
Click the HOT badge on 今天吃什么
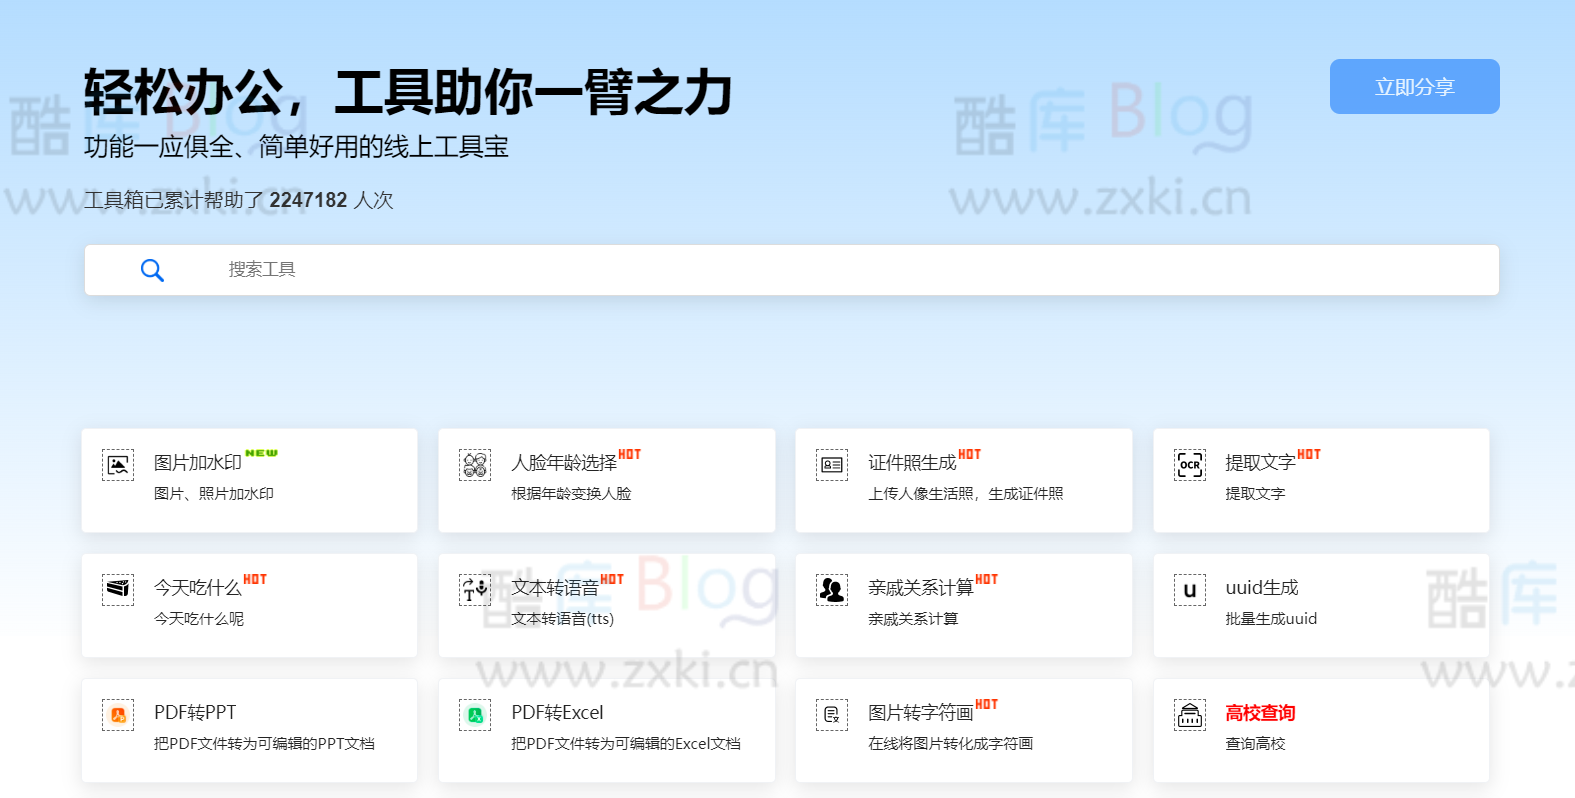point(255,579)
